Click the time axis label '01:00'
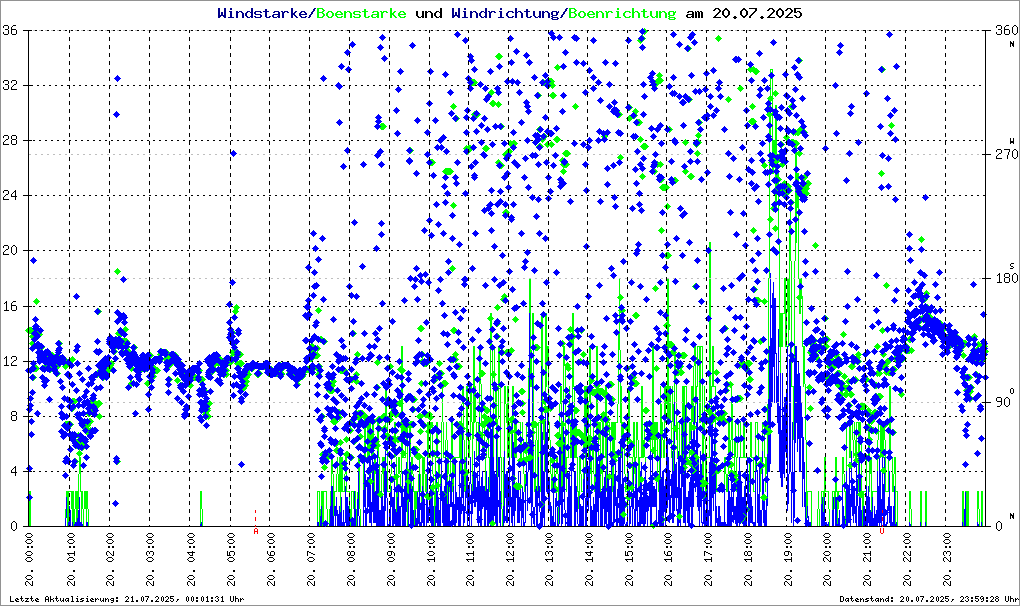Viewport: 1020px width, 606px height. [x=70, y=549]
